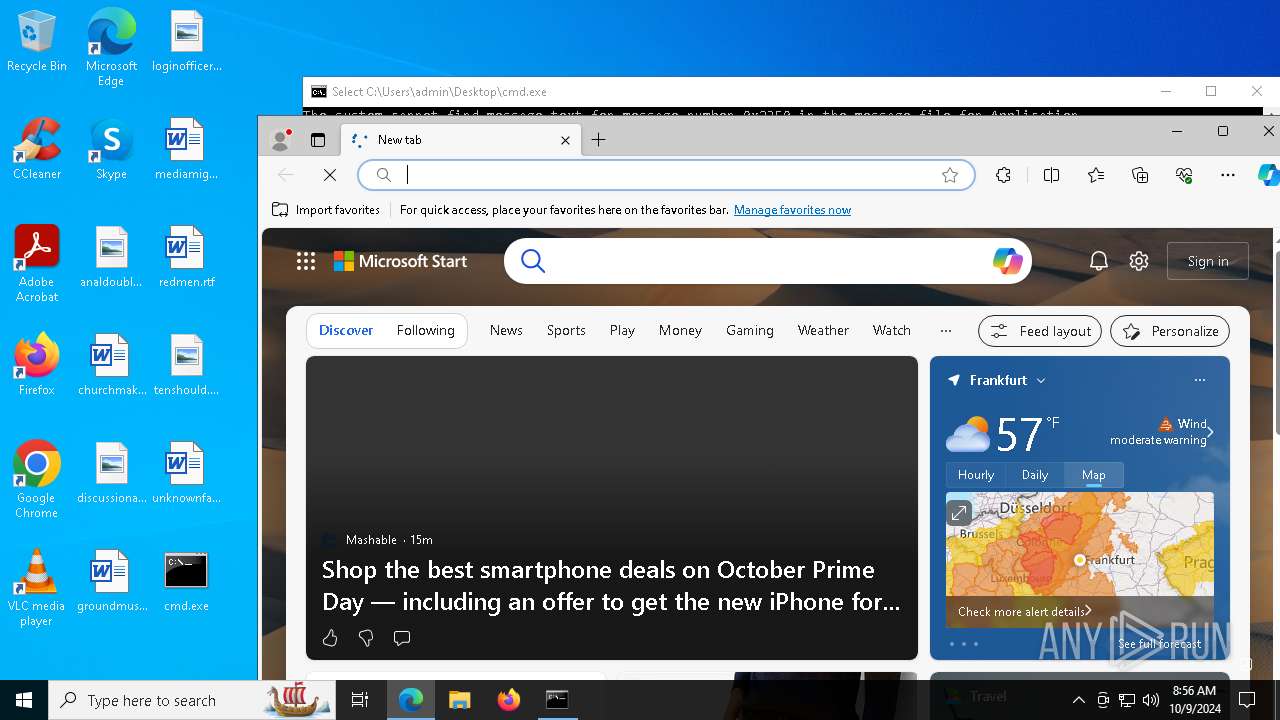This screenshot has width=1280, height=720.
Task: Open volume control in system tray
Action: pos(1151,700)
